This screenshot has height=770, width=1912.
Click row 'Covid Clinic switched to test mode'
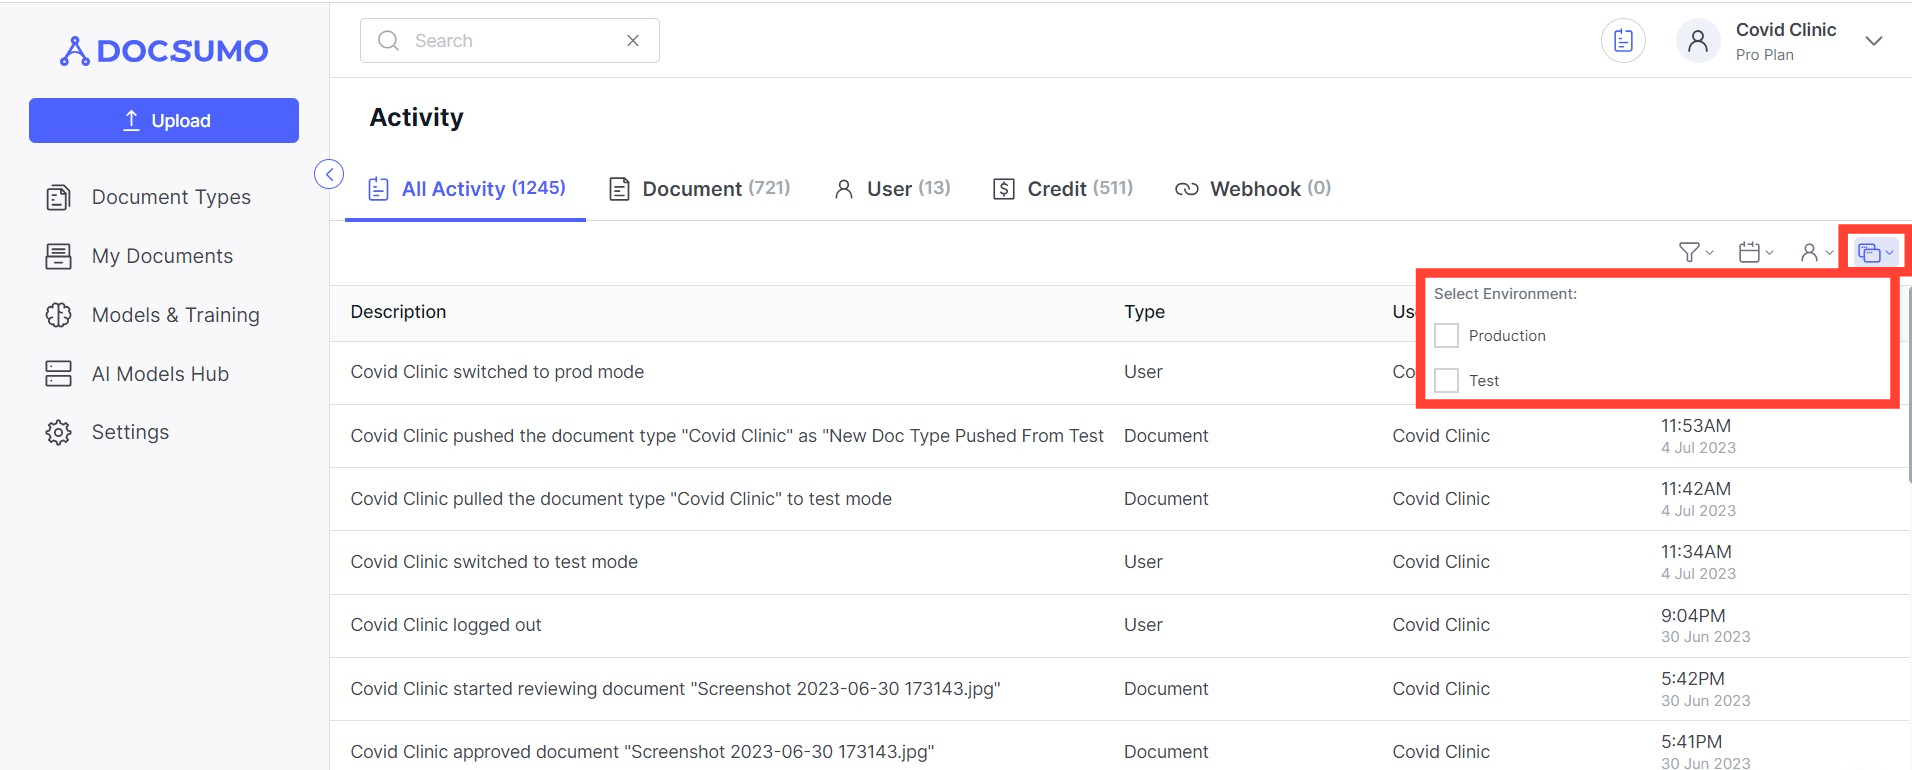tap(1118, 562)
